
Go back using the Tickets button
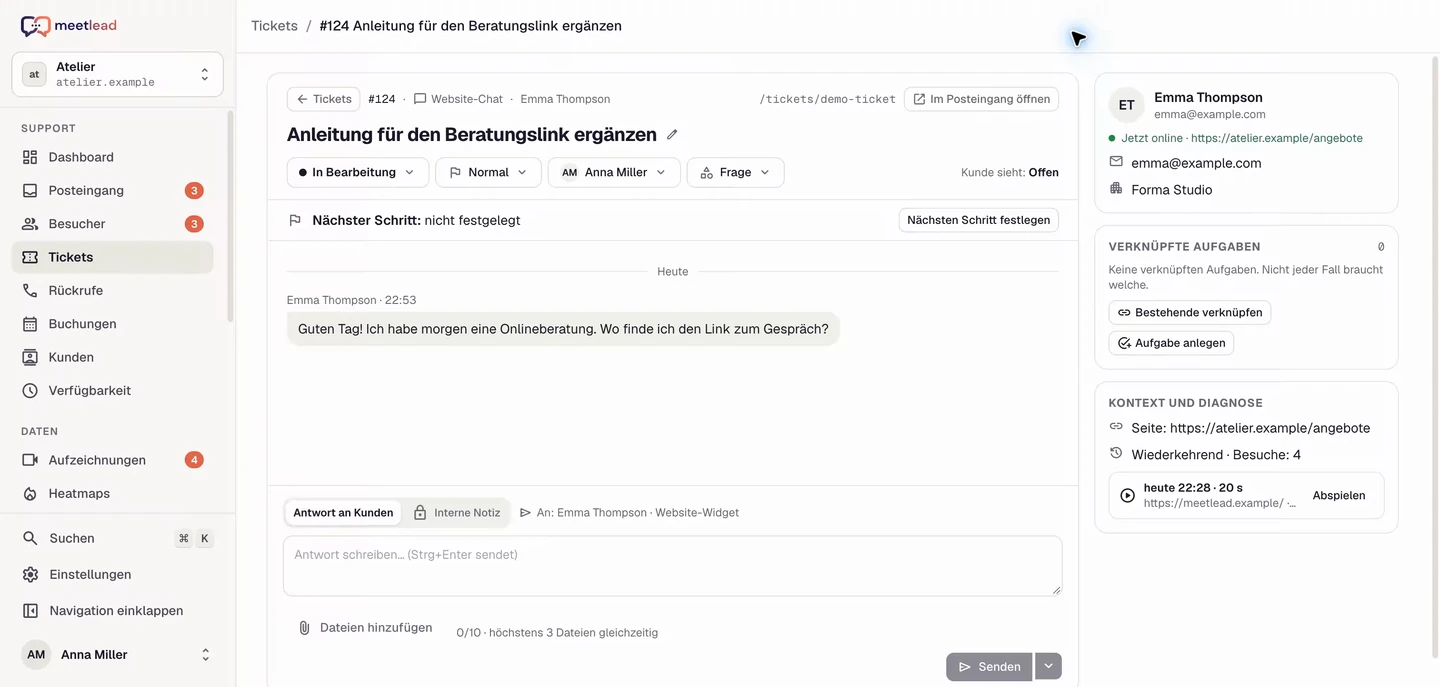(x=324, y=99)
